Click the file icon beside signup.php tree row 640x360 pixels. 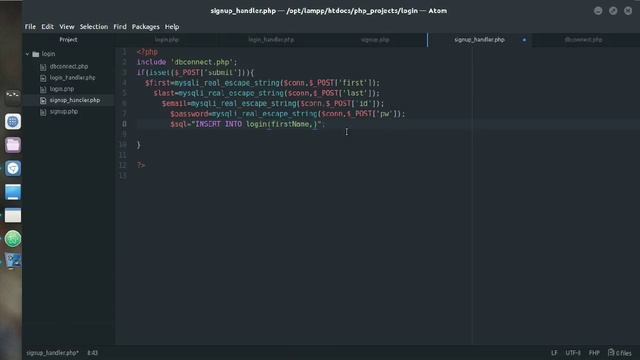(x=43, y=112)
